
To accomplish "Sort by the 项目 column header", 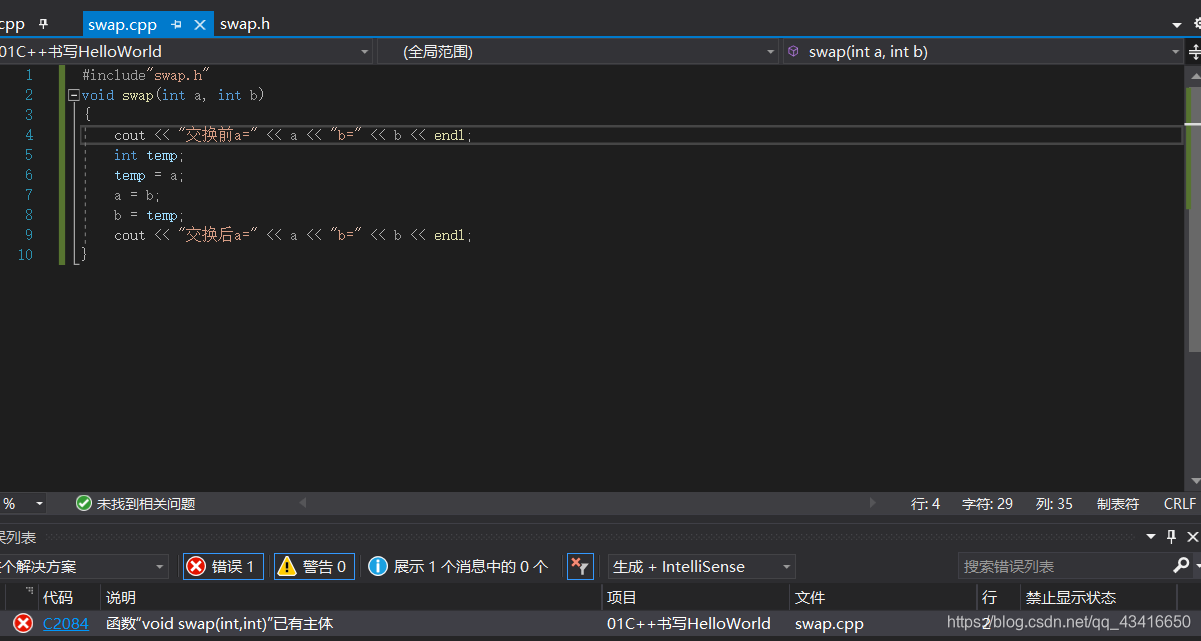I will tap(622, 597).
